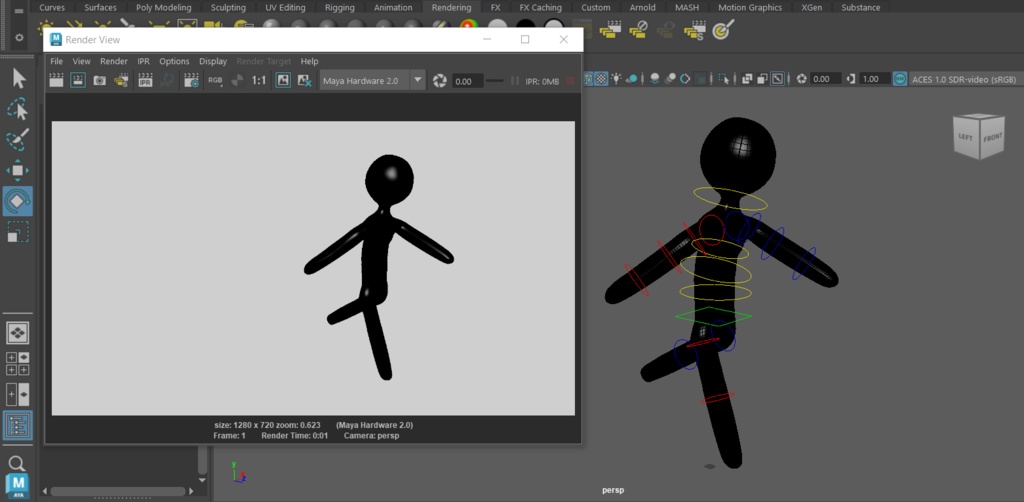Switch to the UV Editing shelf tab
Screen dimensions: 1024x502
coord(285,7)
